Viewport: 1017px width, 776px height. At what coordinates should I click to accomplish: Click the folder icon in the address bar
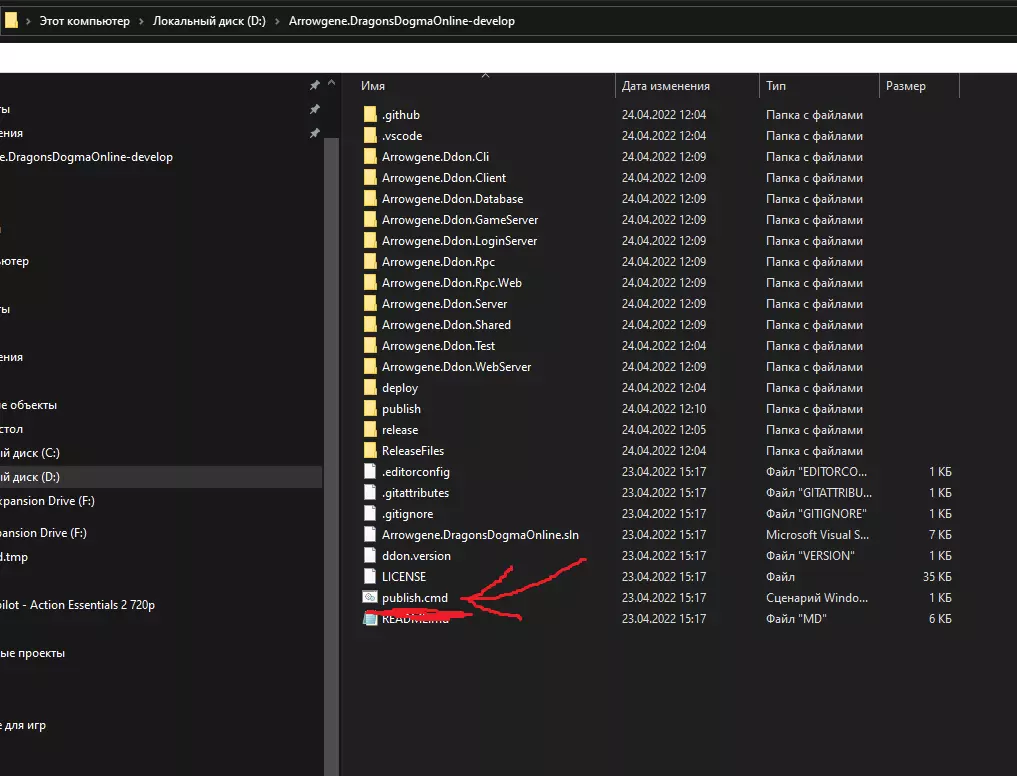pos(11,21)
